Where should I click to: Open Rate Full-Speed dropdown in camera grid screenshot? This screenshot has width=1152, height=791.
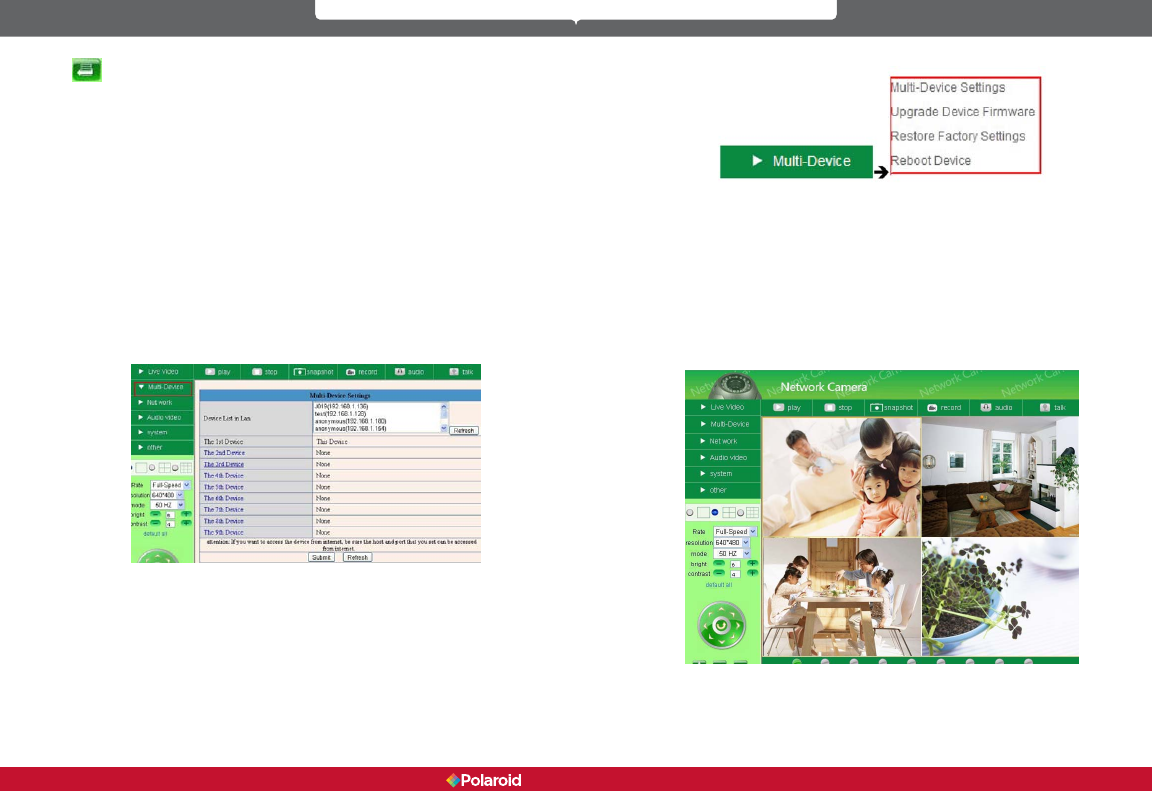pos(735,532)
